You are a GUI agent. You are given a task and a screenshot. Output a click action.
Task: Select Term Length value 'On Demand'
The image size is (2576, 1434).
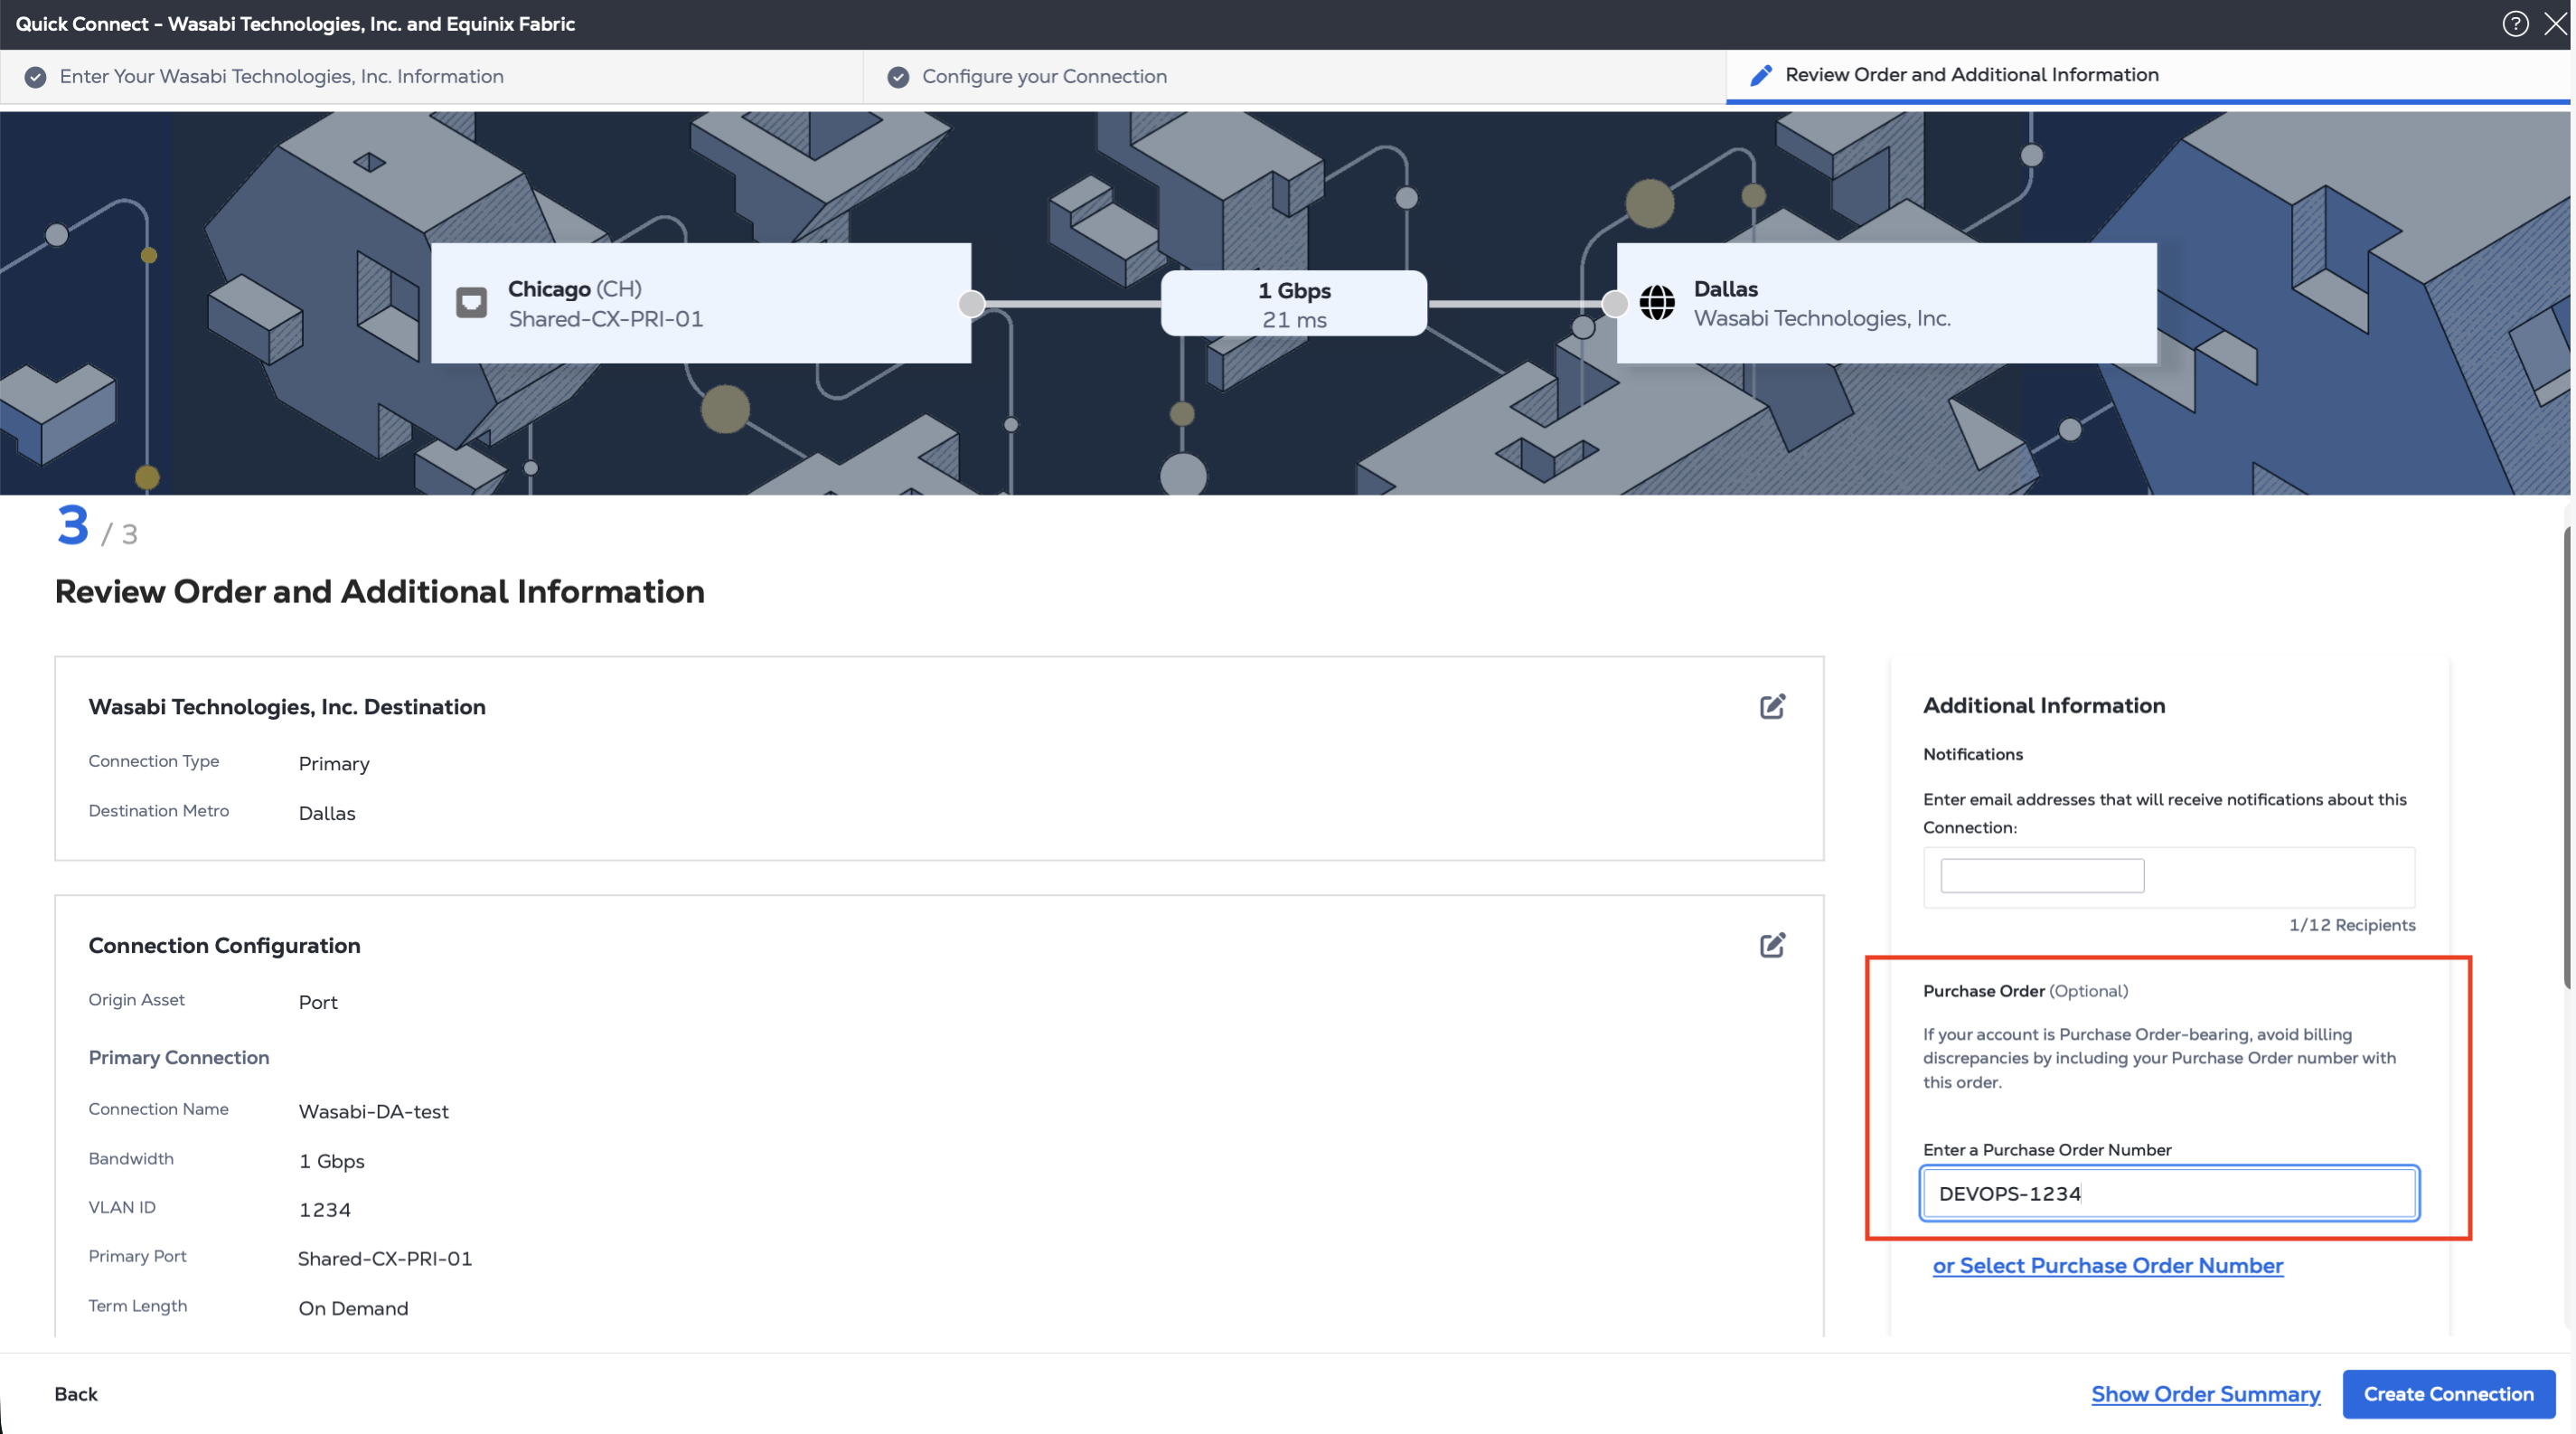coord(353,1309)
